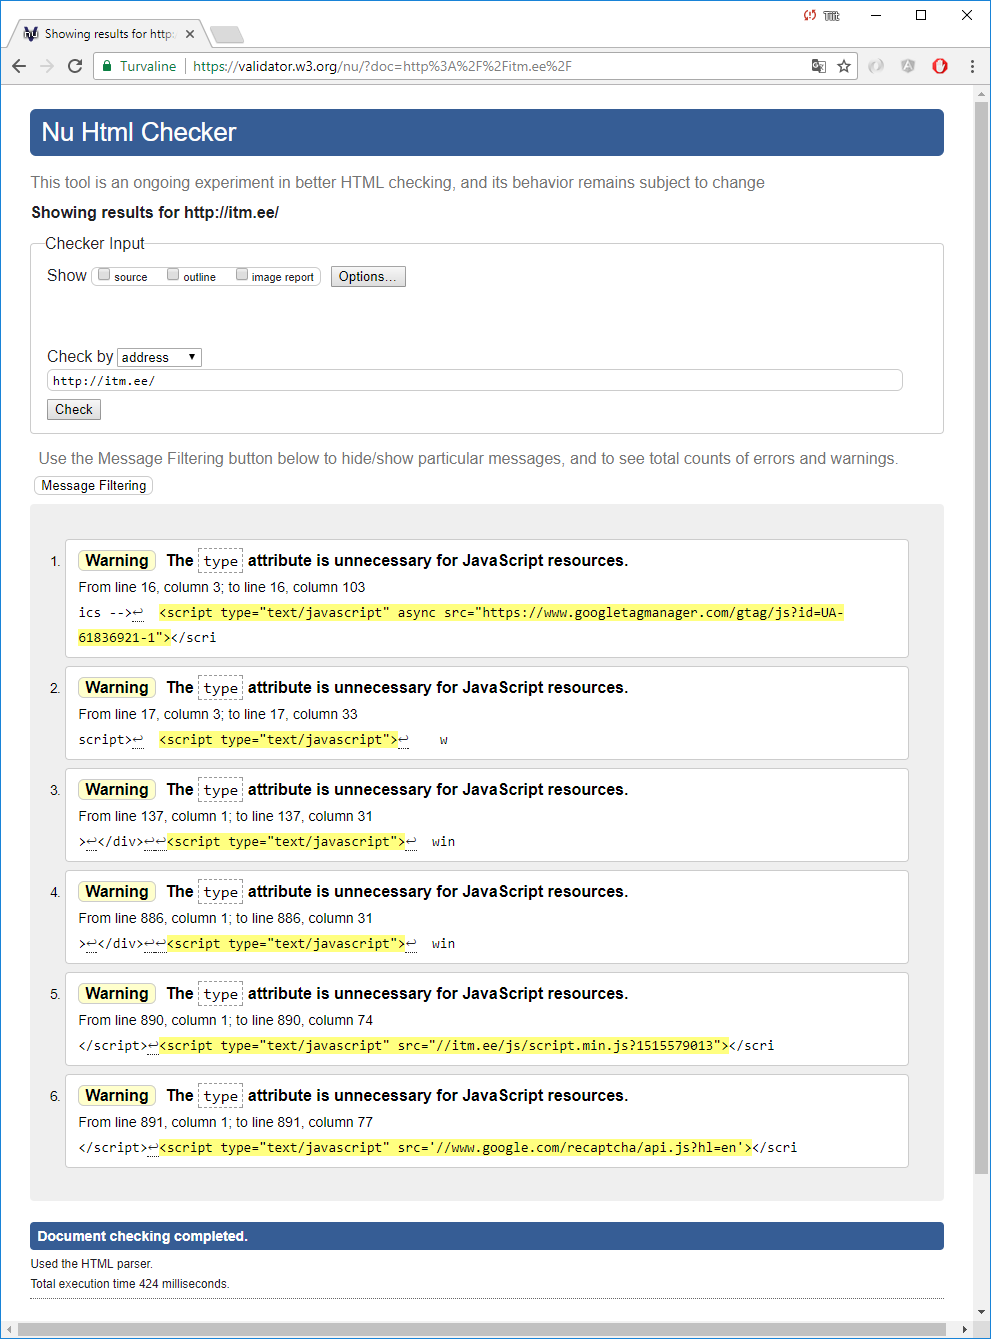
Task: Open the Chrome three-dot menu
Action: click(972, 66)
